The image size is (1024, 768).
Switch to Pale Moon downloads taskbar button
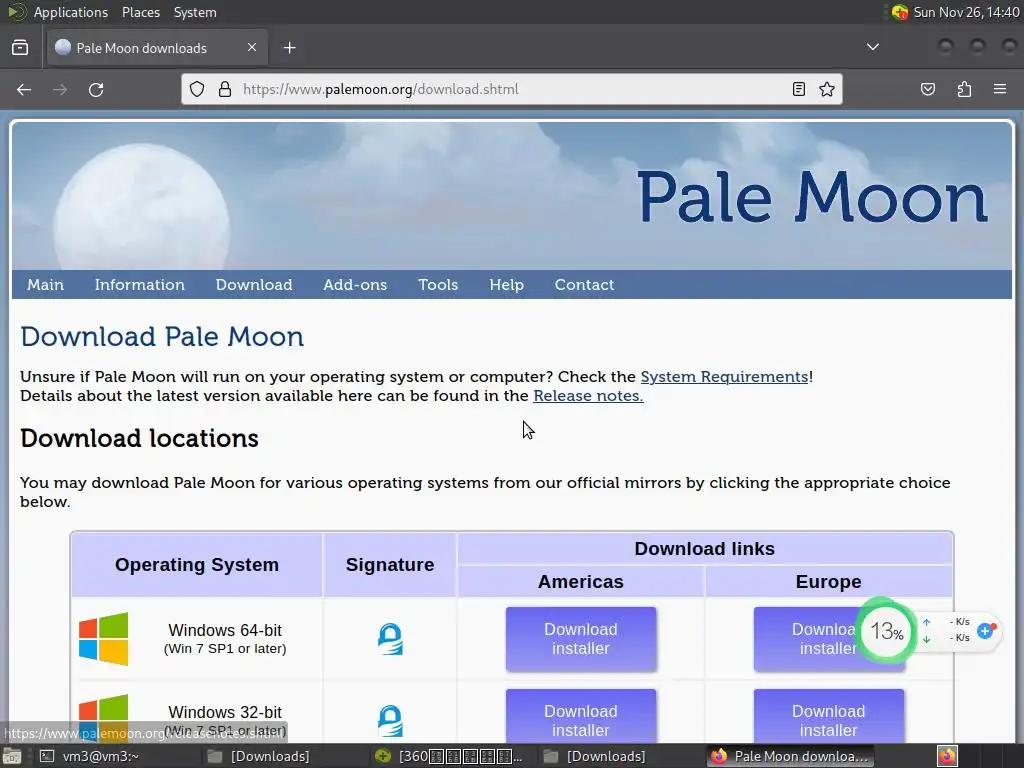point(790,756)
